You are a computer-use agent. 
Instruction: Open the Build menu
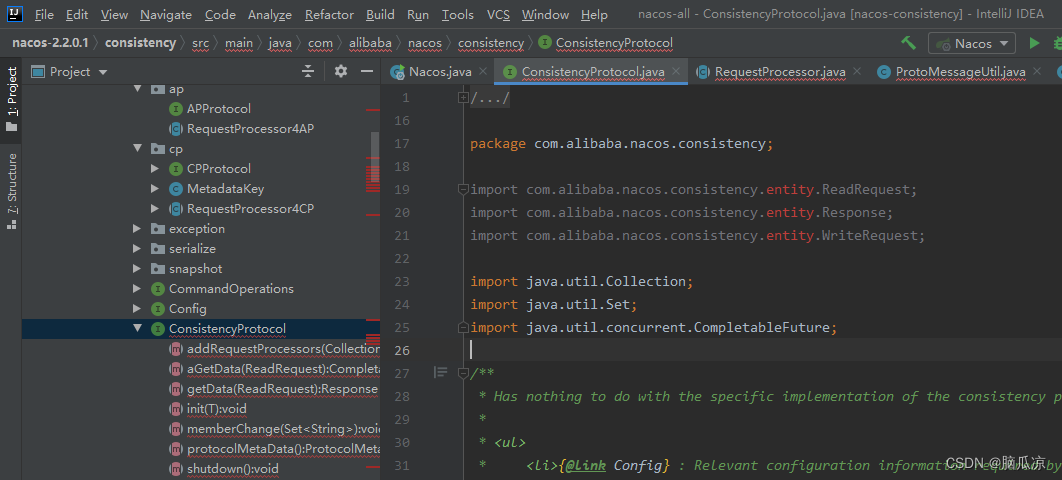coord(380,14)
